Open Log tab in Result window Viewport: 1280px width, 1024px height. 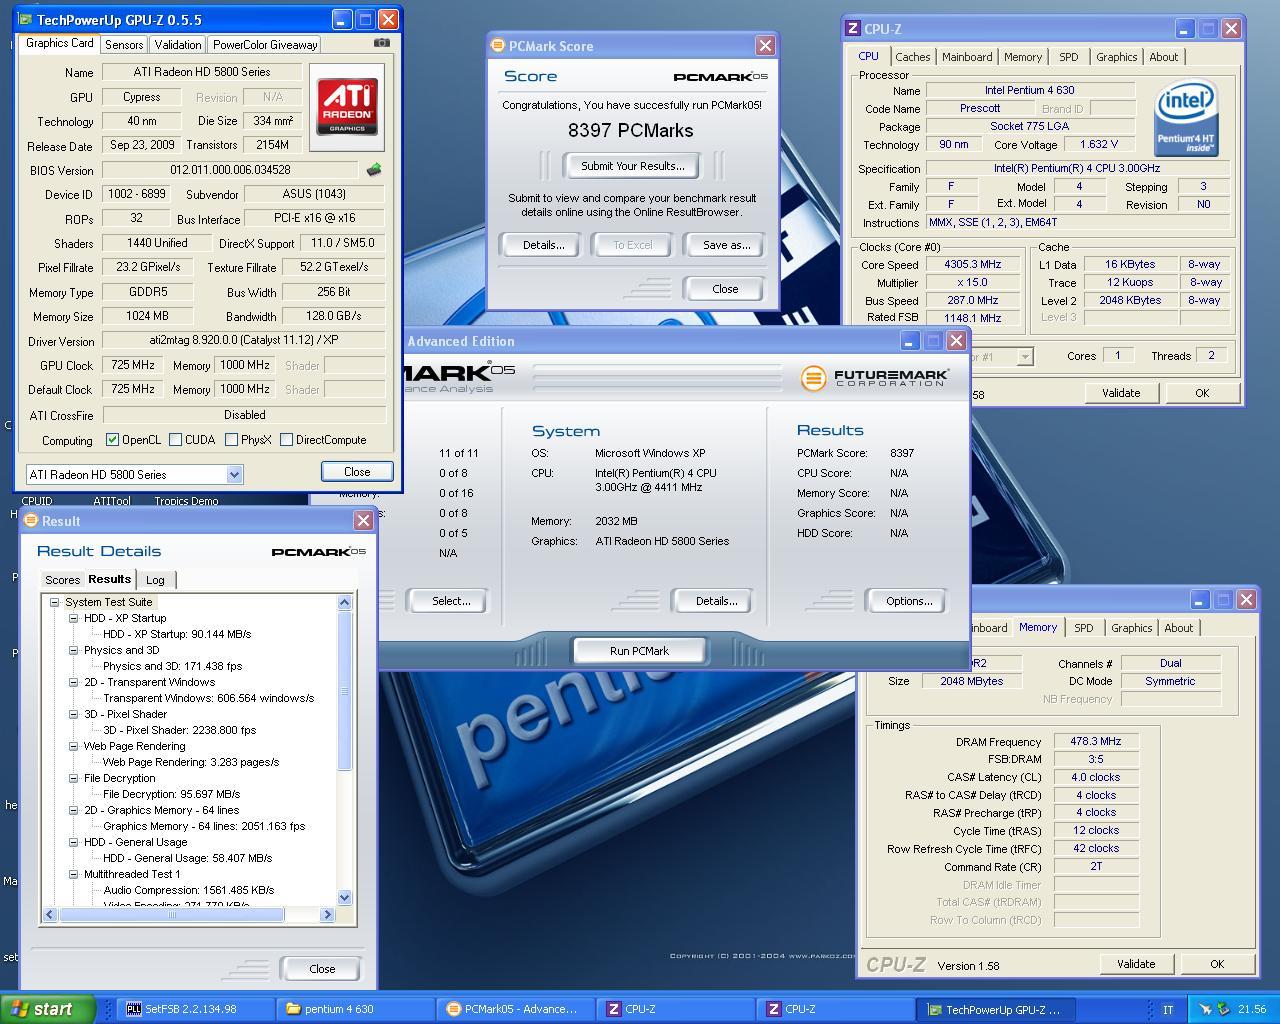pyautogui.click(x=155, y=580)
